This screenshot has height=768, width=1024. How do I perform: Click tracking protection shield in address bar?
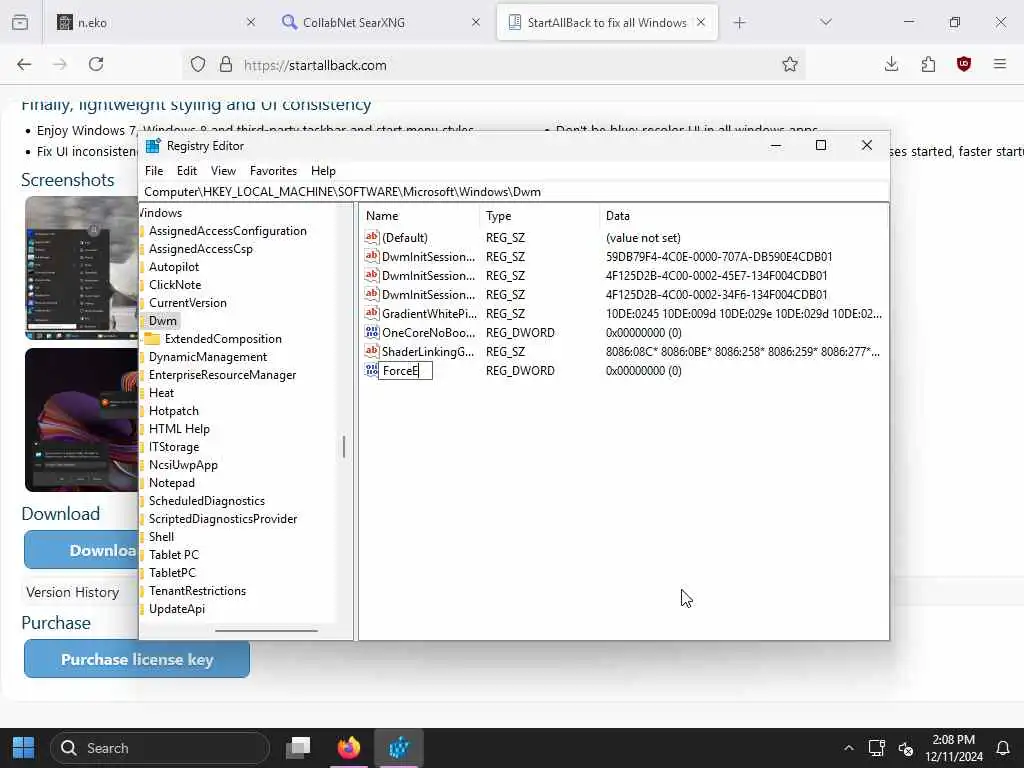[198, 64]
